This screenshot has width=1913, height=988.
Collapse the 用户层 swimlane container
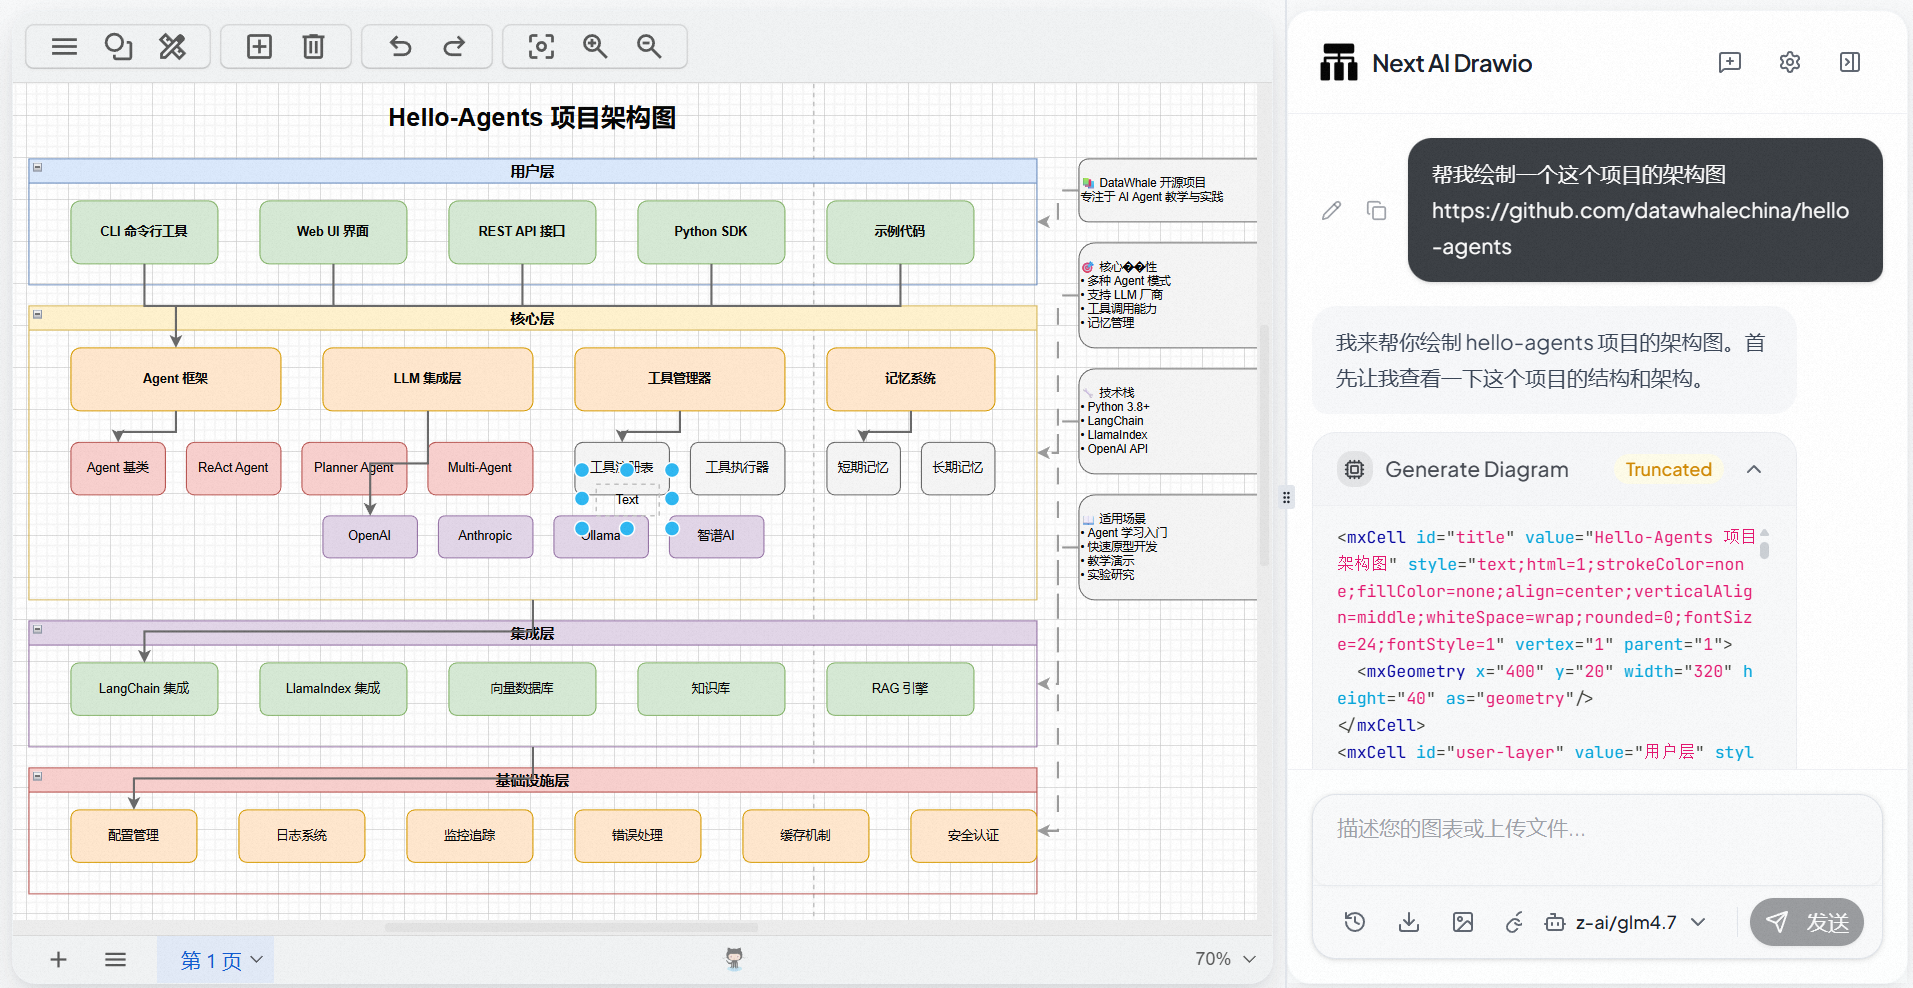(x=37, y=168)
